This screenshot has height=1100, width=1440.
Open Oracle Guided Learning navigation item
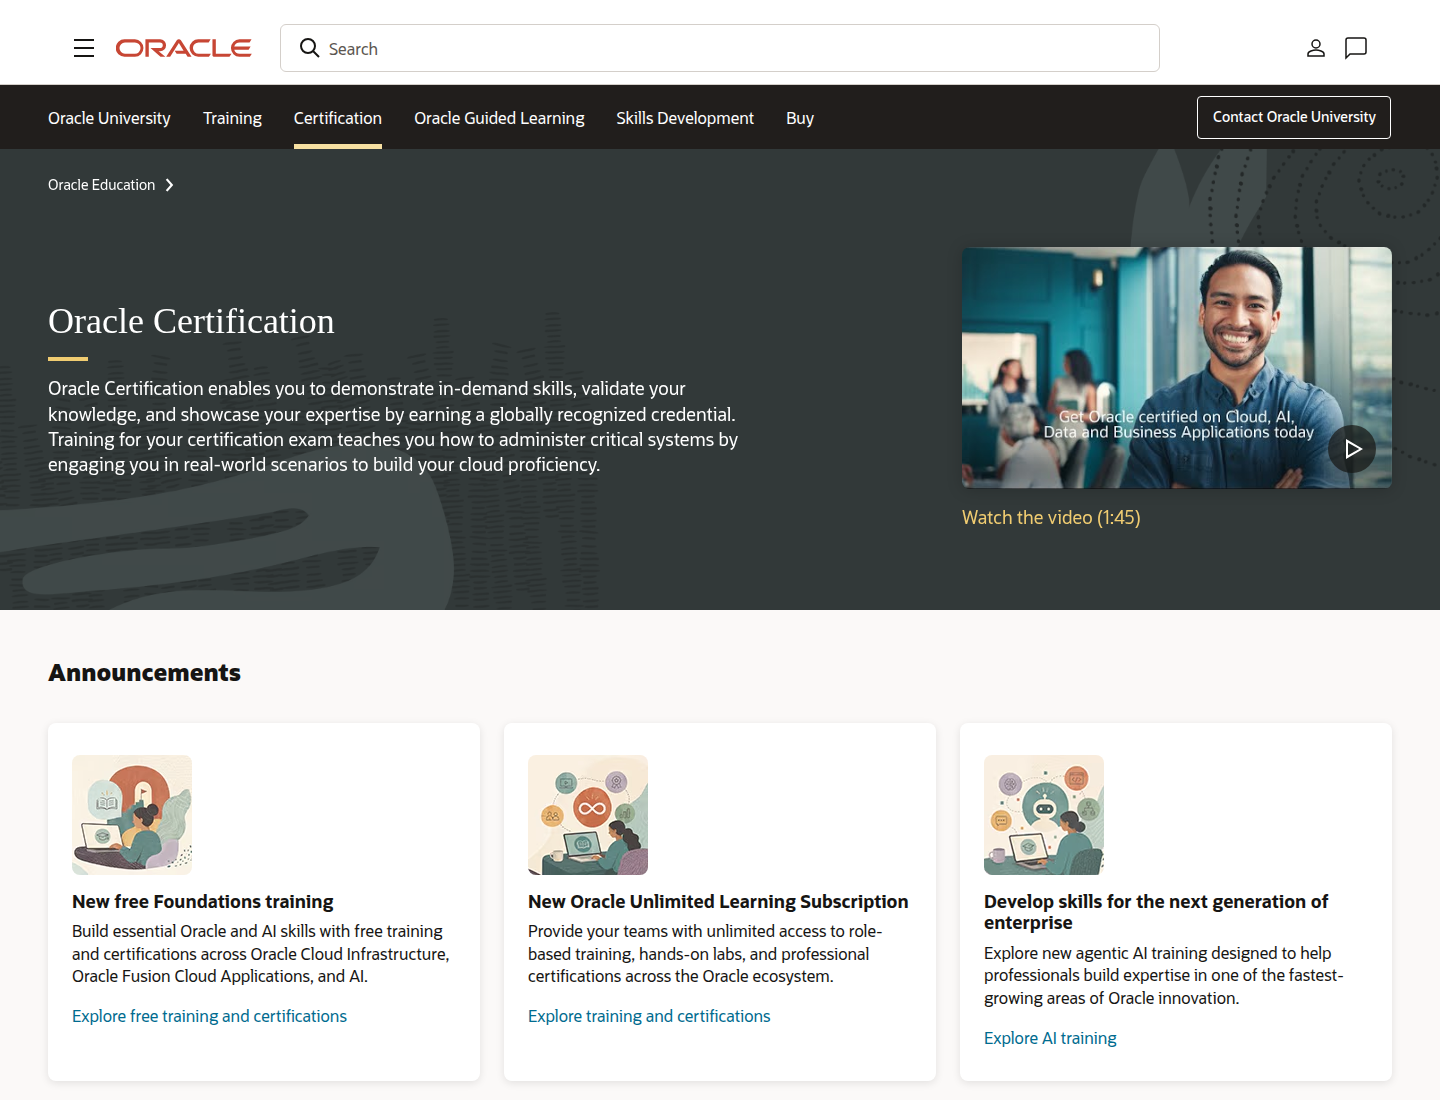coord(499,118)
